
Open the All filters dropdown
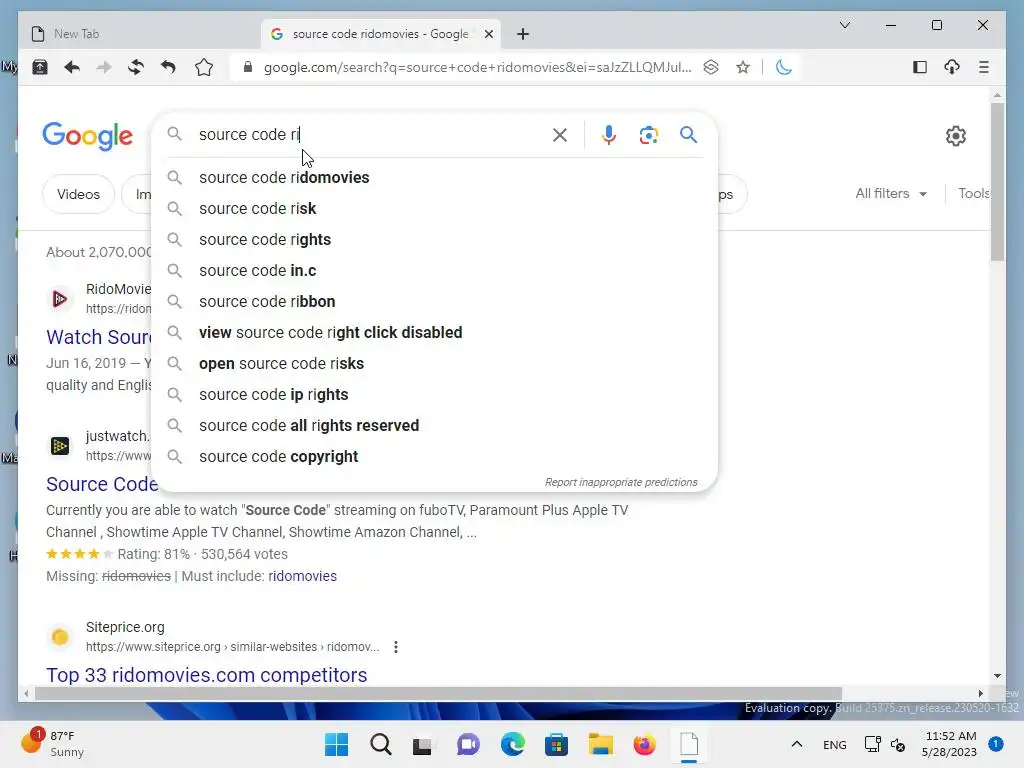coord(891,193)
